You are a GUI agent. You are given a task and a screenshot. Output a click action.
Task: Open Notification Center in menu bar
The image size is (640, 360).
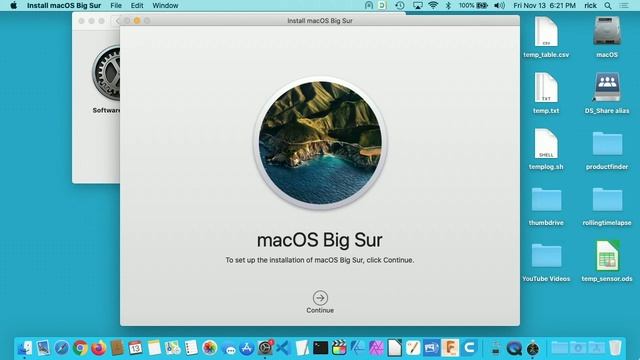coord(624,5)
